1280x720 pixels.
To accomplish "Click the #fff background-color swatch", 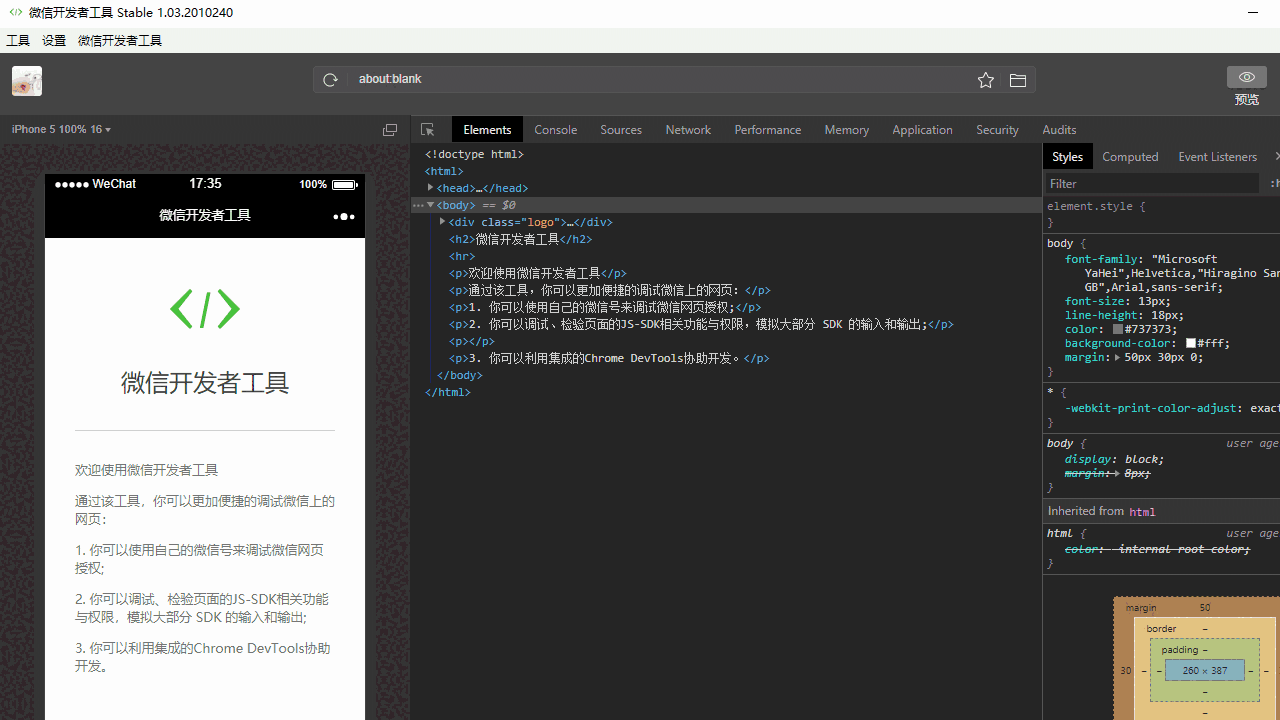I will [1191, 343].
